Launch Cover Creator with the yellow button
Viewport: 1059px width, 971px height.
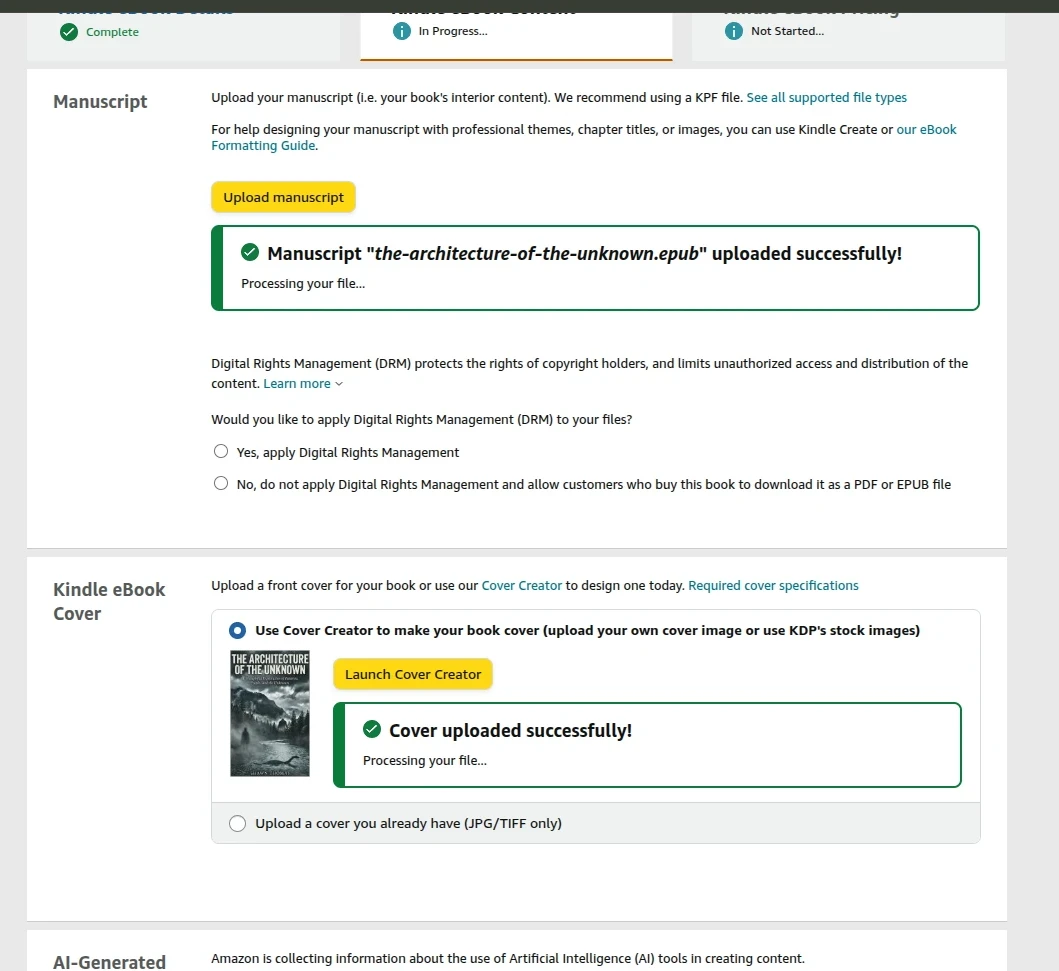point(413,674)
